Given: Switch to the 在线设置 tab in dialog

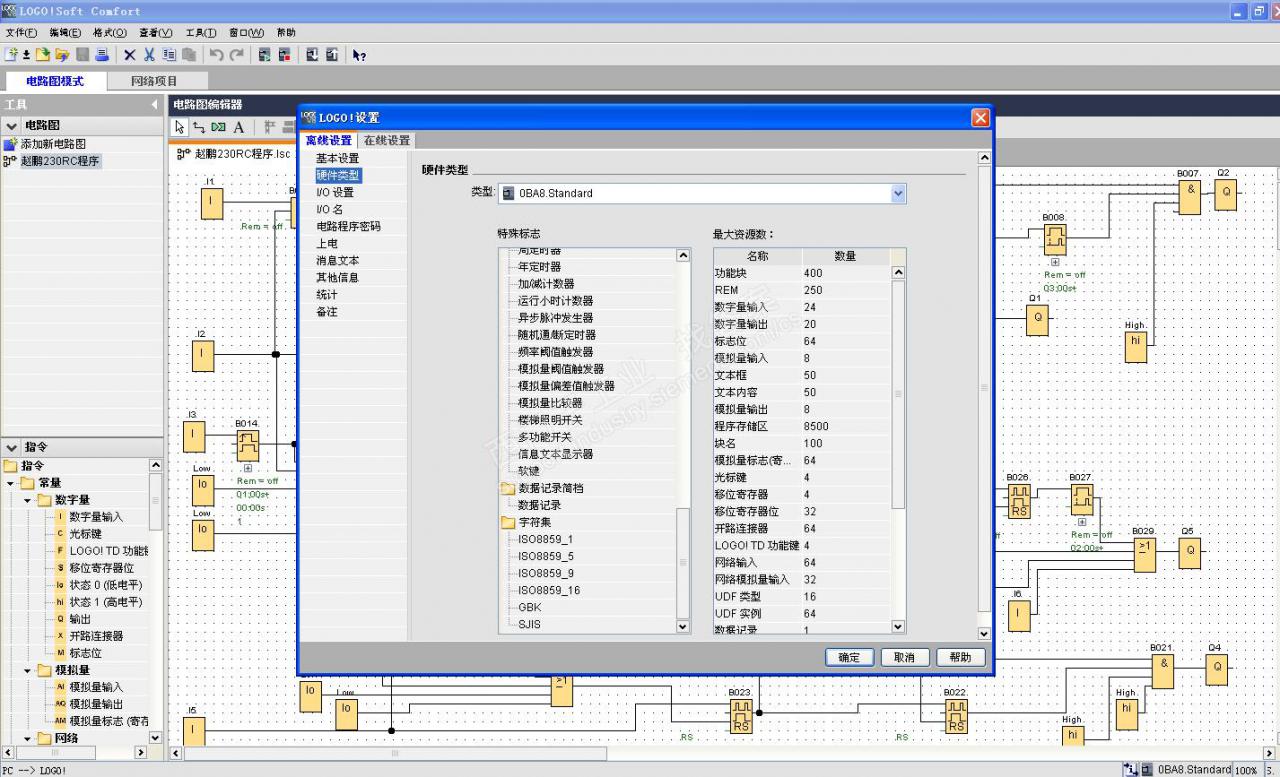Looking at the screenshot, I should pyautogui.click(x=386, y=140).
